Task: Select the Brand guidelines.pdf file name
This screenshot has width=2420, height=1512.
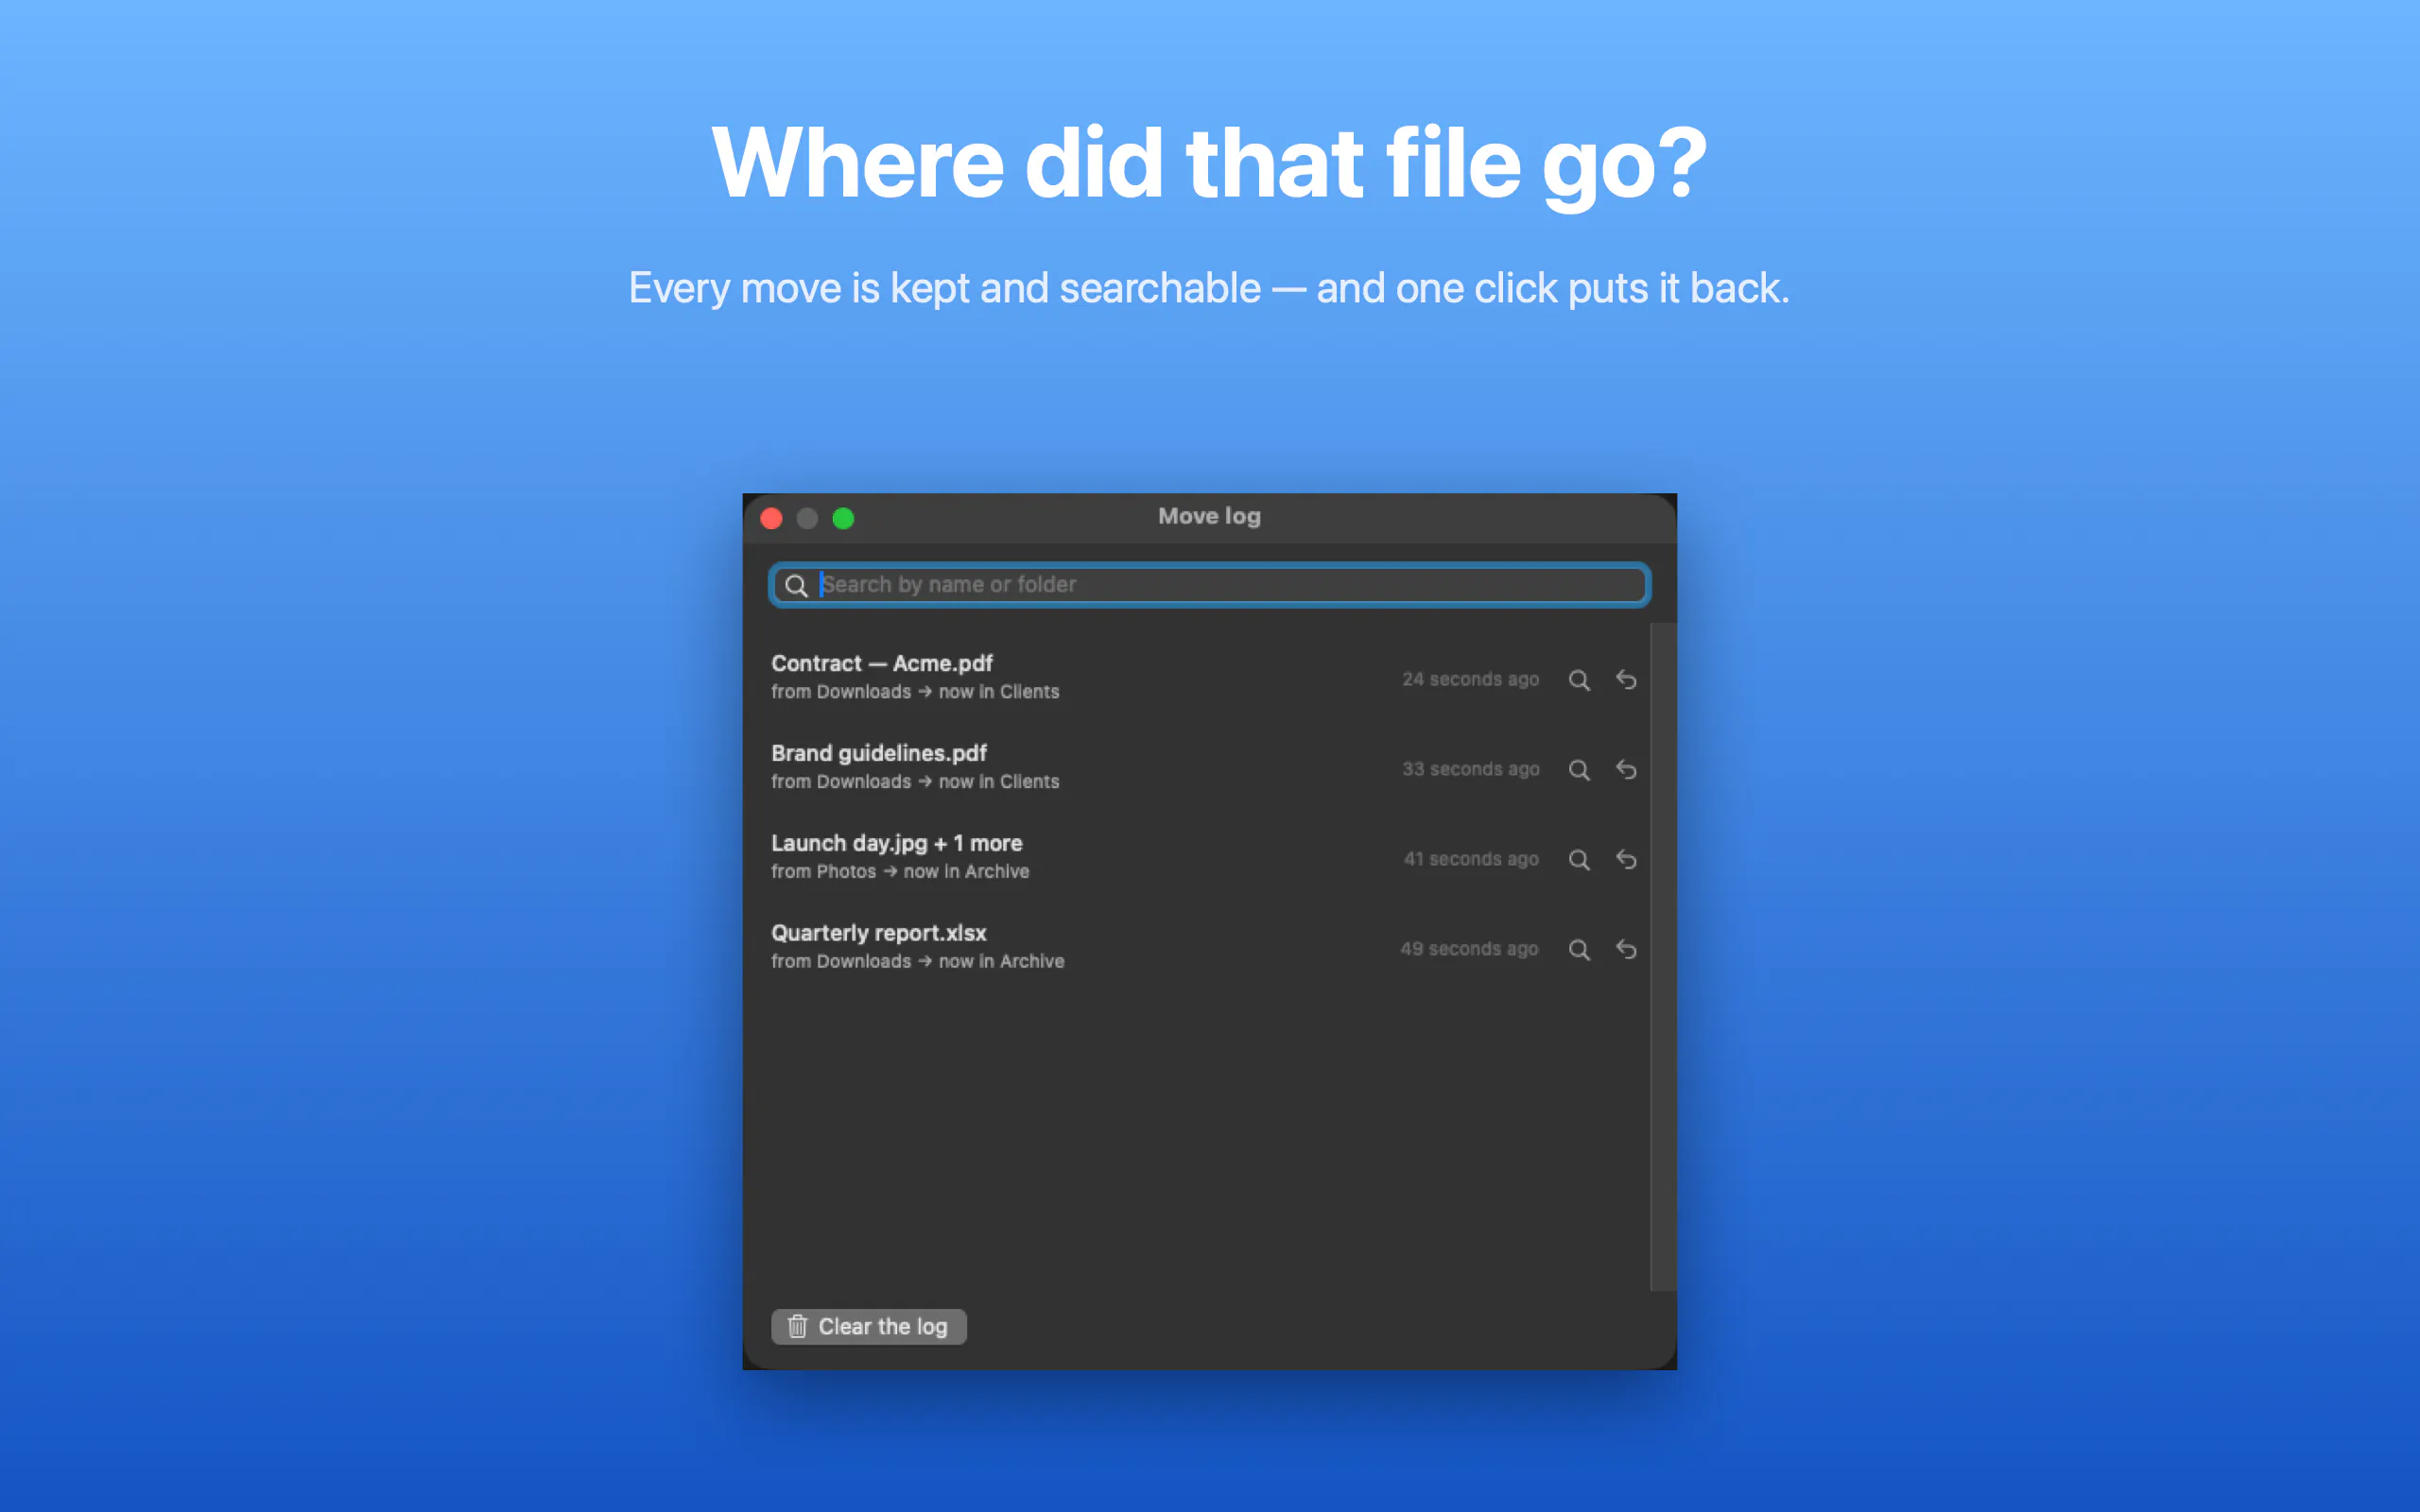Action: pos(878,753)
